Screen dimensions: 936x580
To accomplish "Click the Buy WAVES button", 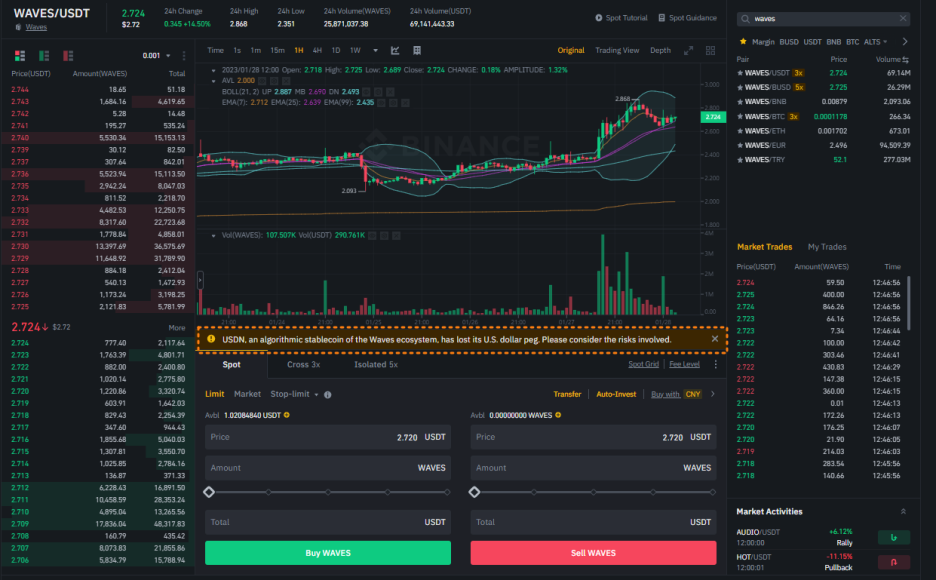I will click(328, 553).
